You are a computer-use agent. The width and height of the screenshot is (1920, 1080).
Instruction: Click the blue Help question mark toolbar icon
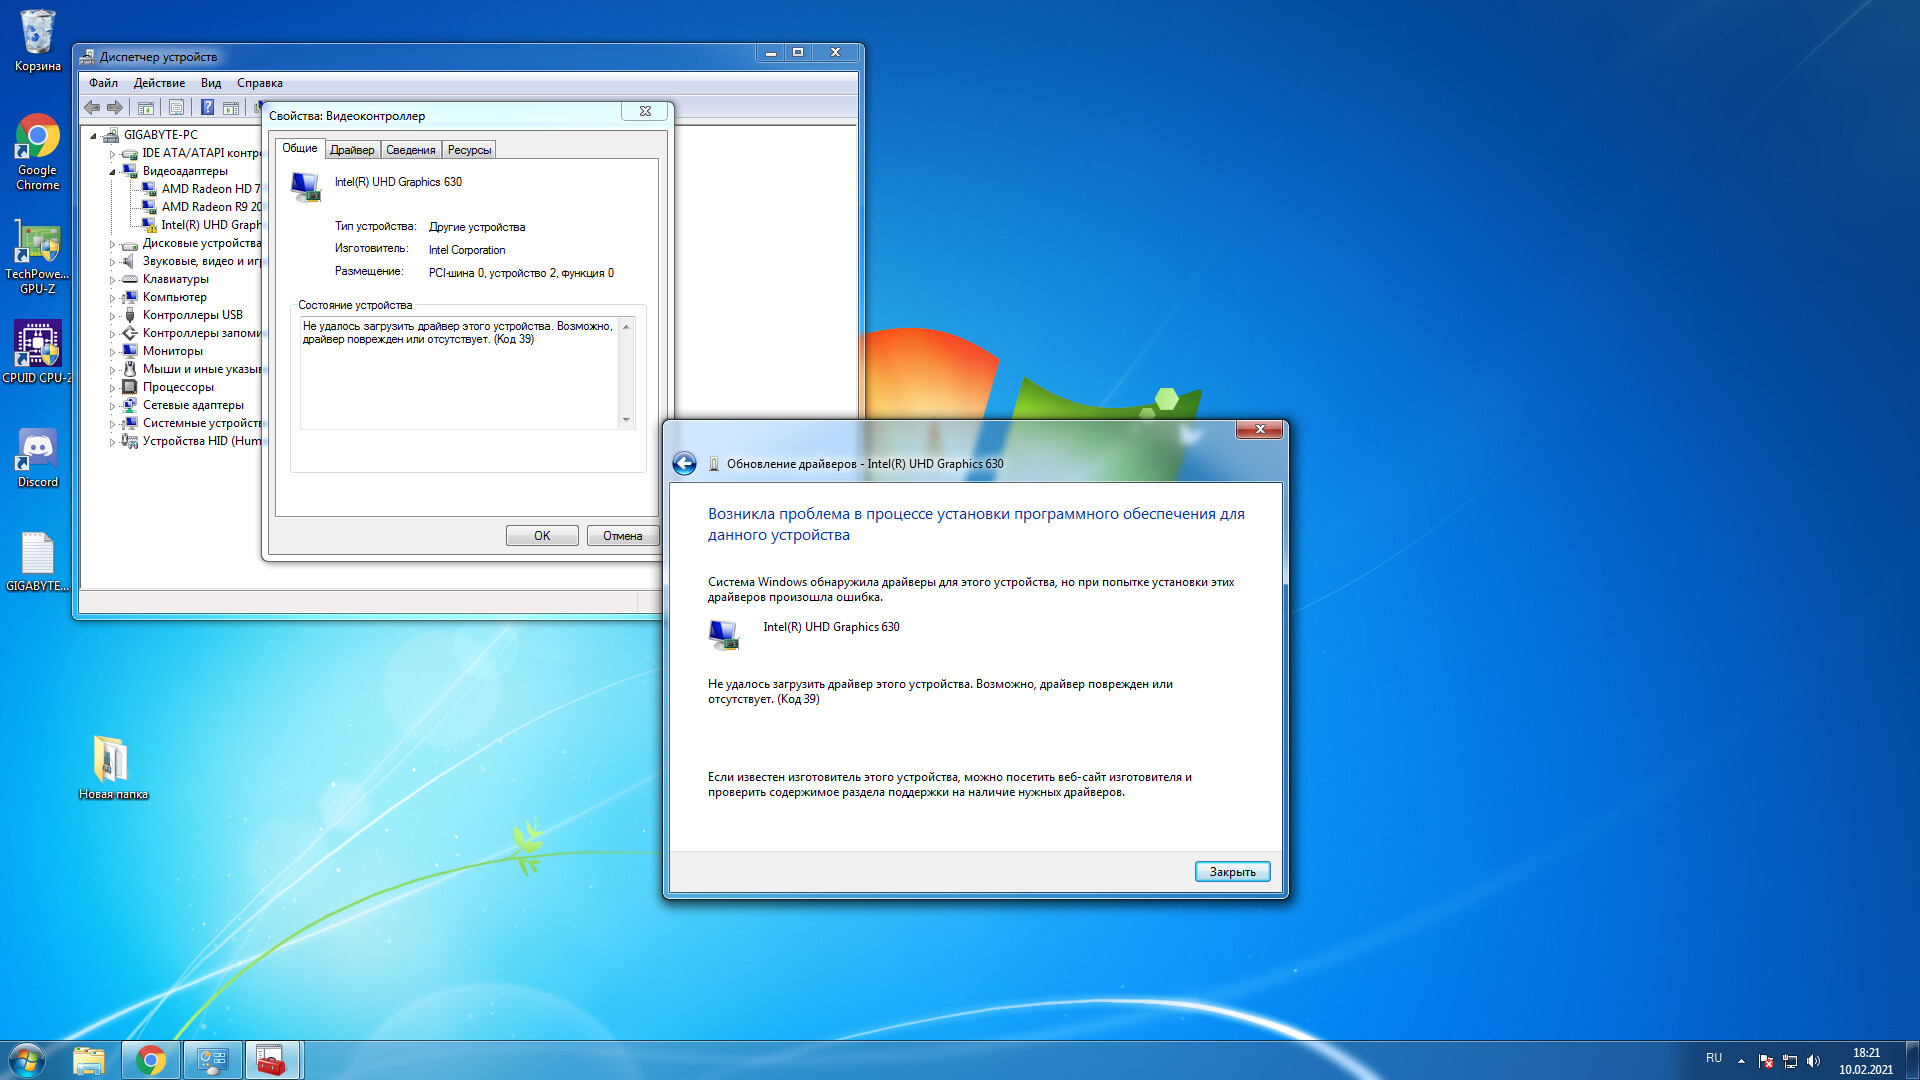[207, 107]
